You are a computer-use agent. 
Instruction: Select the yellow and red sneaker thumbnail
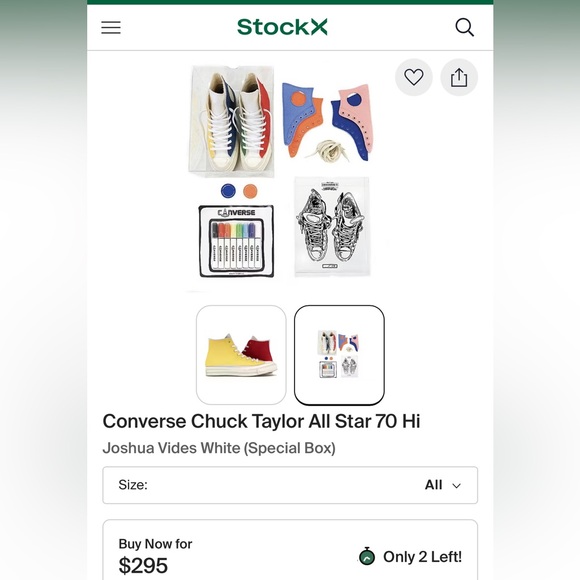tap(241, 355)
